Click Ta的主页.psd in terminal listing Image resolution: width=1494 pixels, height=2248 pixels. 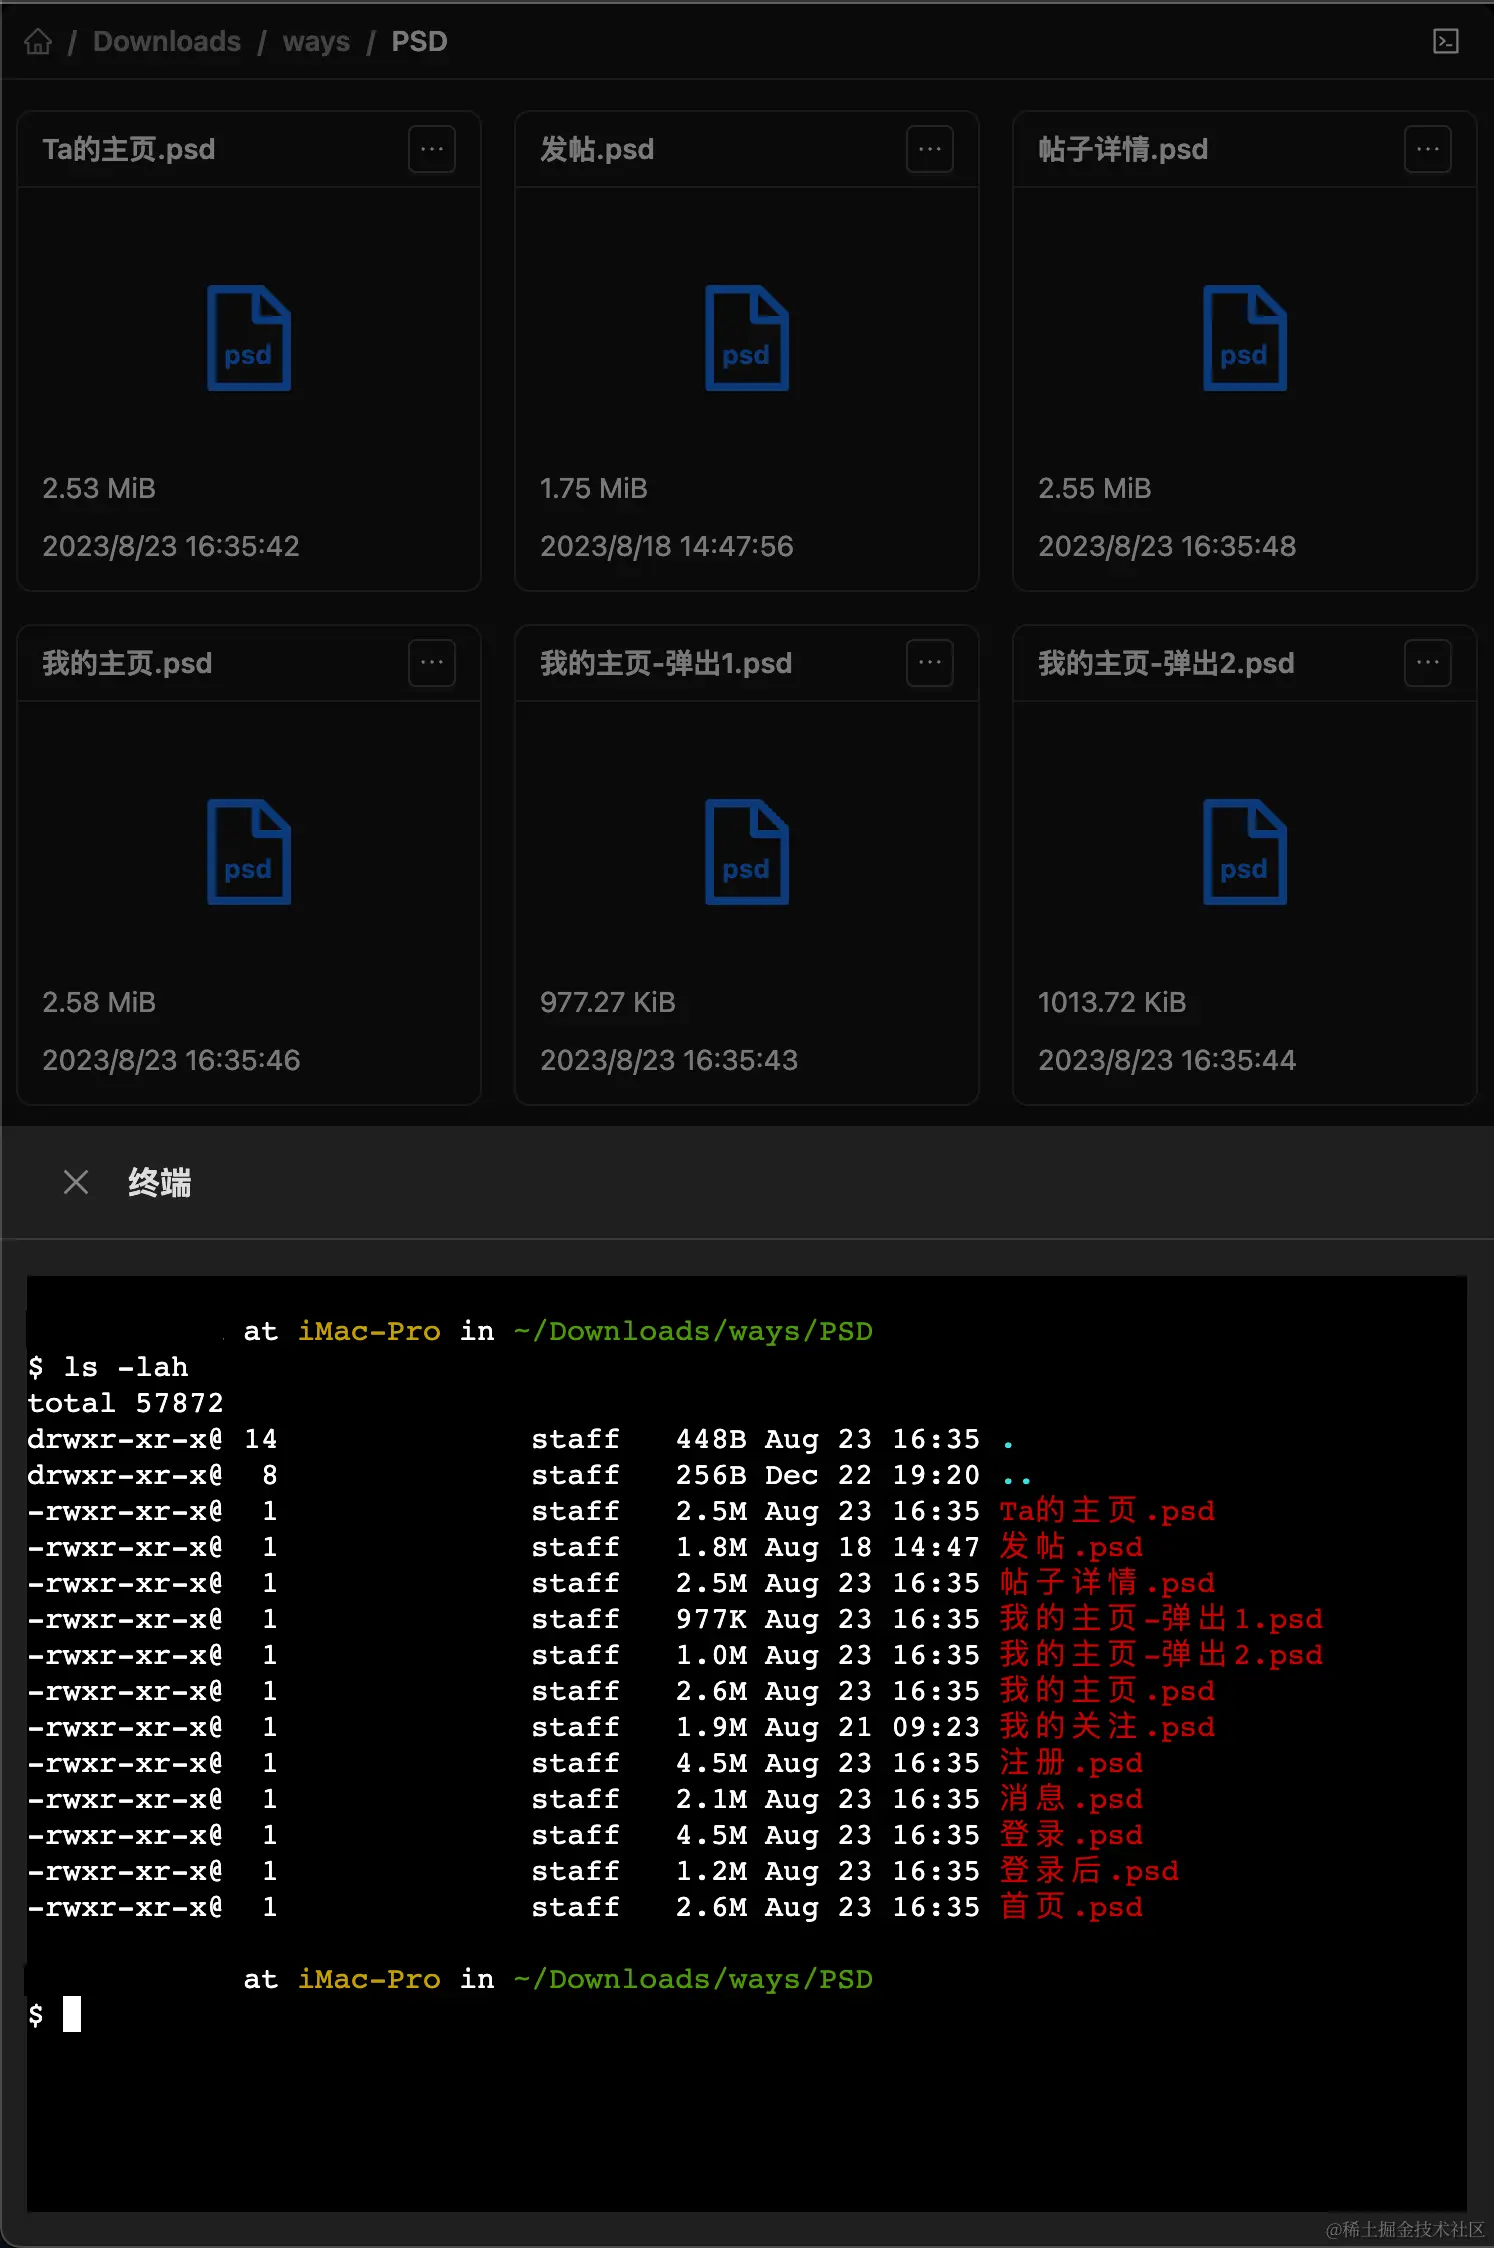tap(1107, 1511)
